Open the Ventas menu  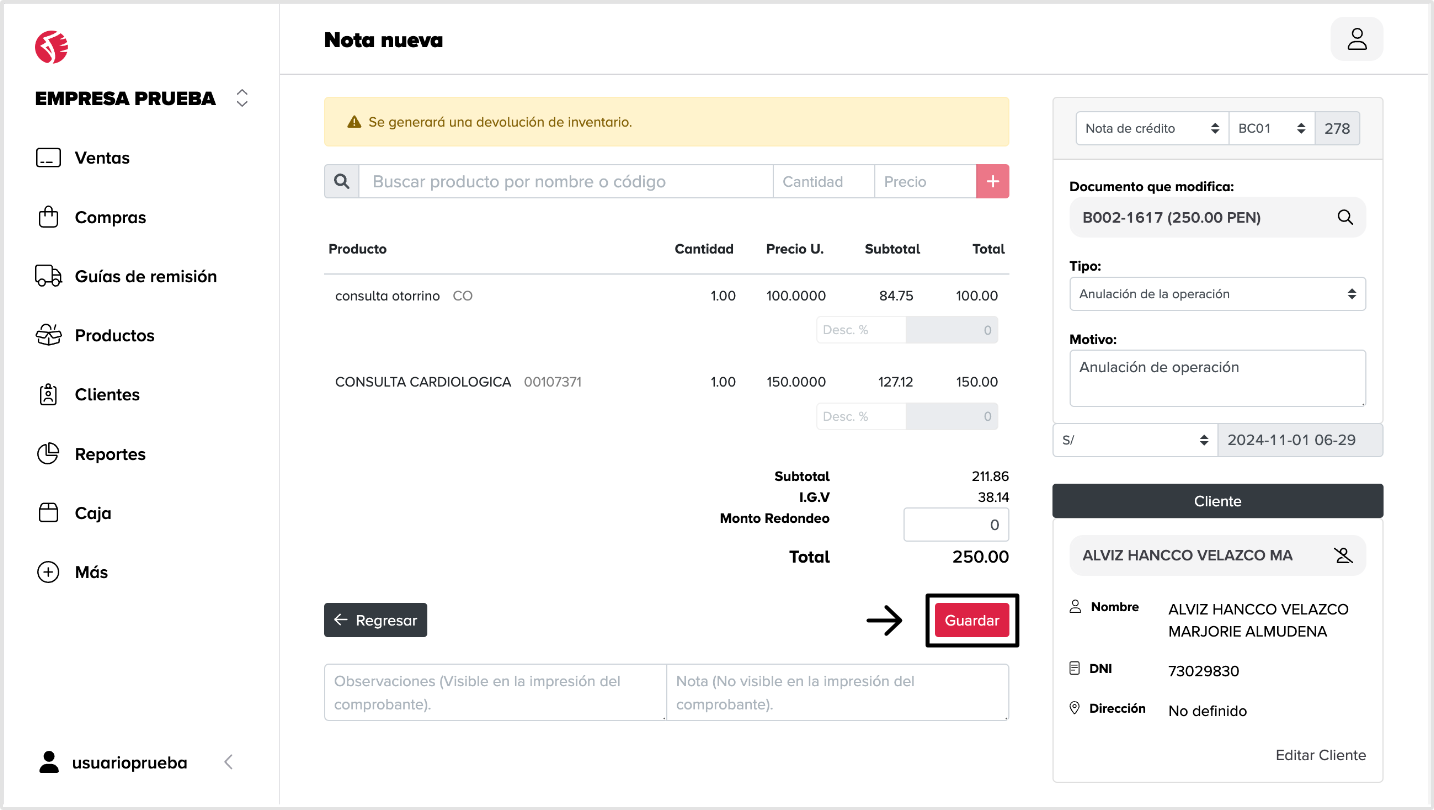102,158
